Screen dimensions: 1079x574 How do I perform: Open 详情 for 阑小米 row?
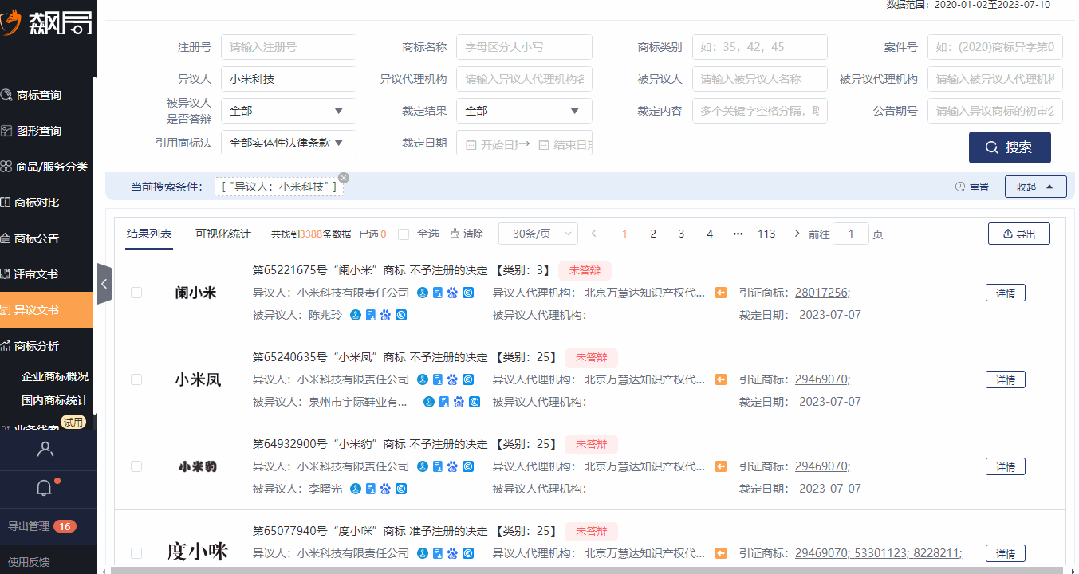click(1005, 293)
